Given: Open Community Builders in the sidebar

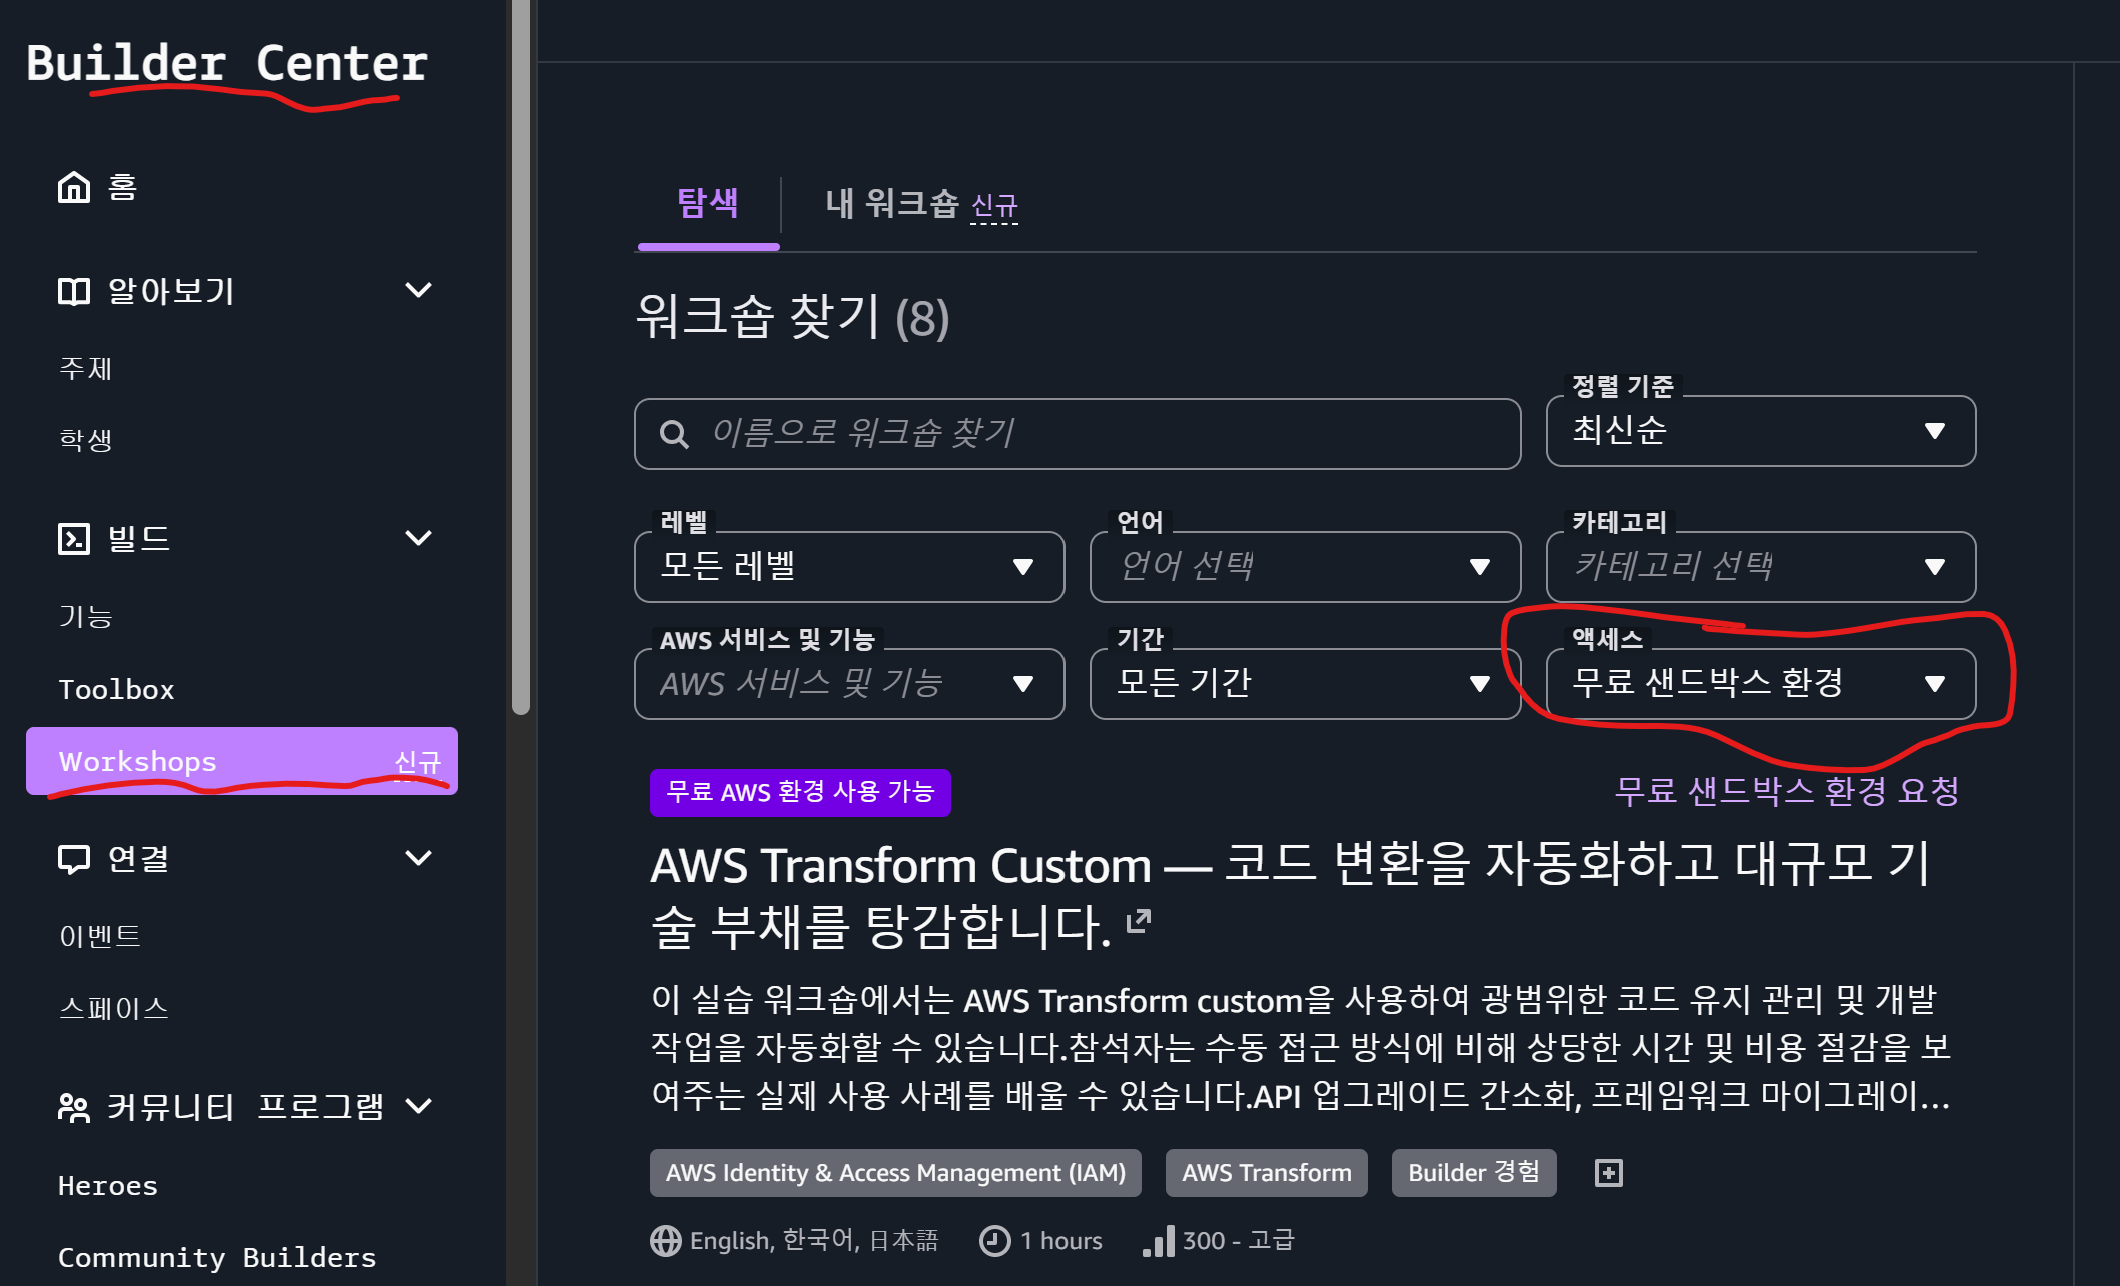Looking at the screenshot, I should pos(217,1257).
